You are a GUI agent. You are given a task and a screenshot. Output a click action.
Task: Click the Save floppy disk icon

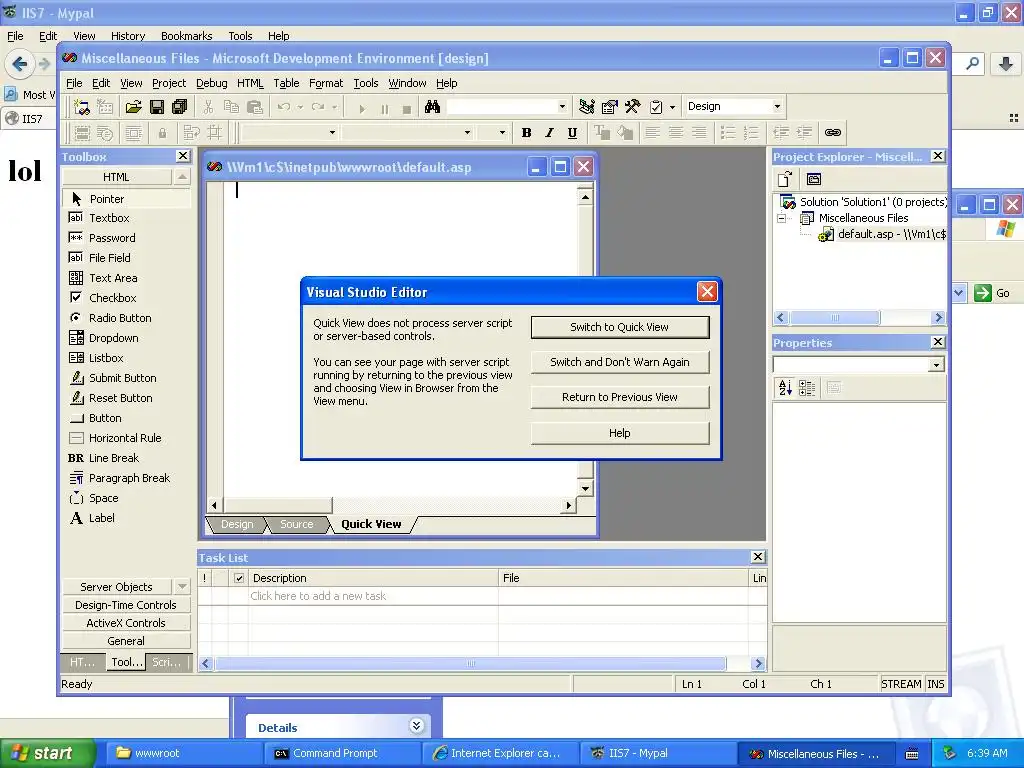[x=157, y=107]
